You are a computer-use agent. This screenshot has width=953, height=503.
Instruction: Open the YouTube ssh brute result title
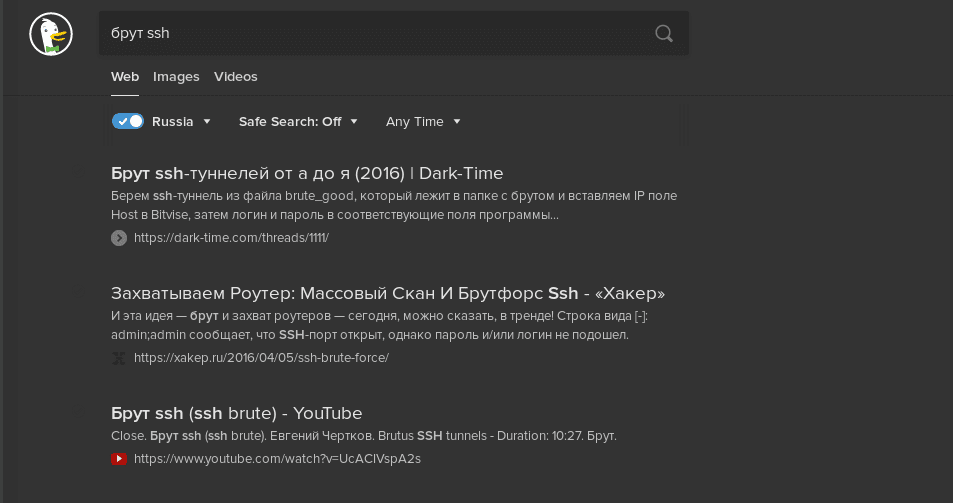click(x=236, y=413)
